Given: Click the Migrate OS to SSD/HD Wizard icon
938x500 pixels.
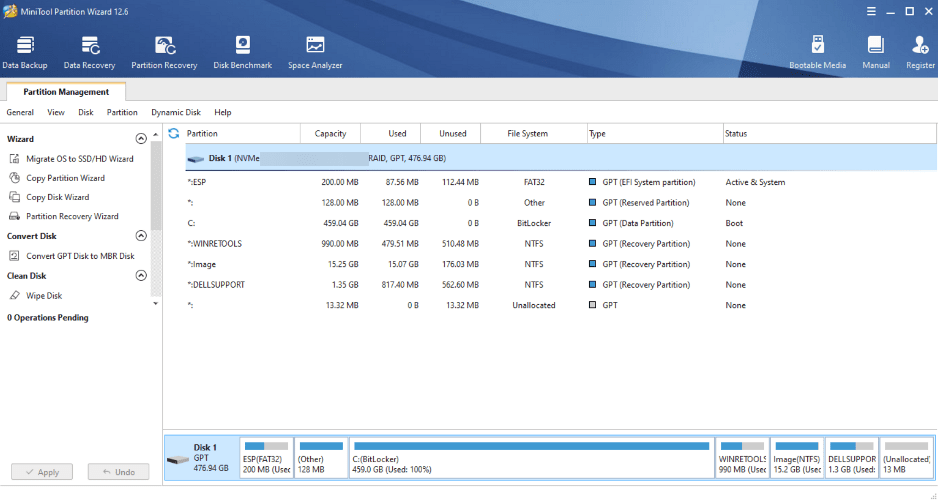Looking at the screenshot, I should [14, 158].
